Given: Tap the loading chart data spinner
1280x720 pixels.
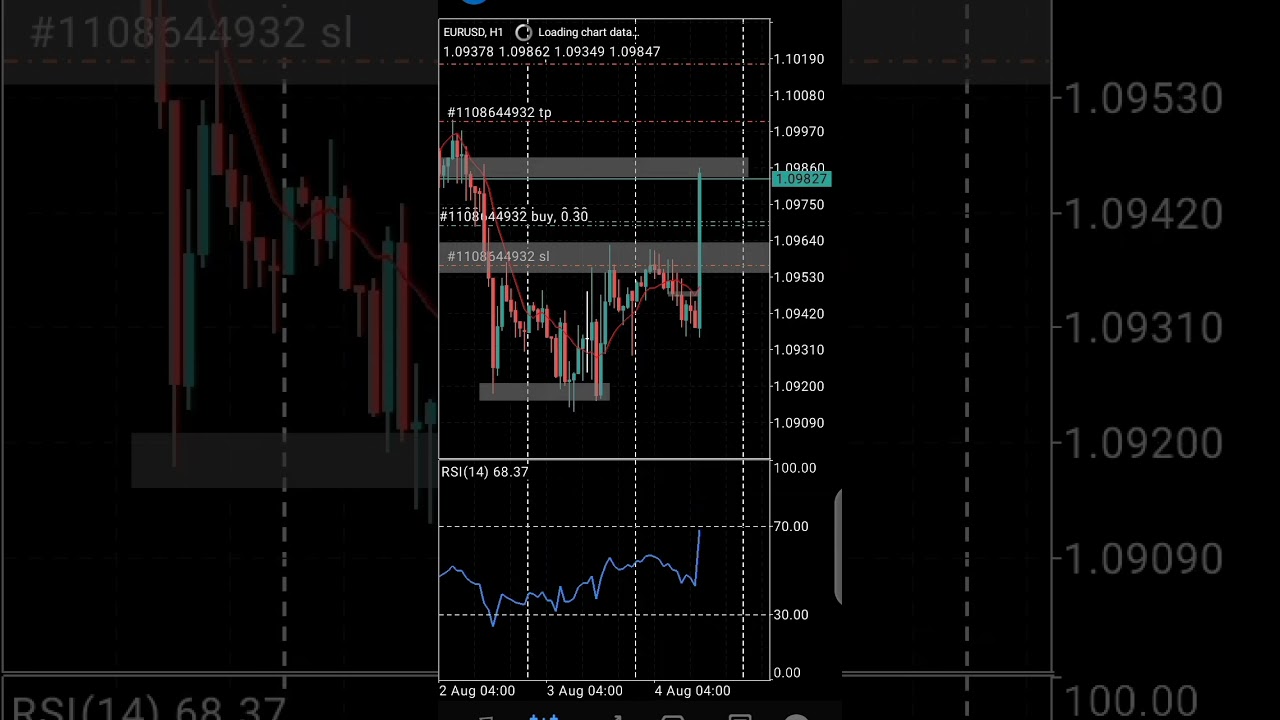Looking at the screenshot, I should click(523, 32).
